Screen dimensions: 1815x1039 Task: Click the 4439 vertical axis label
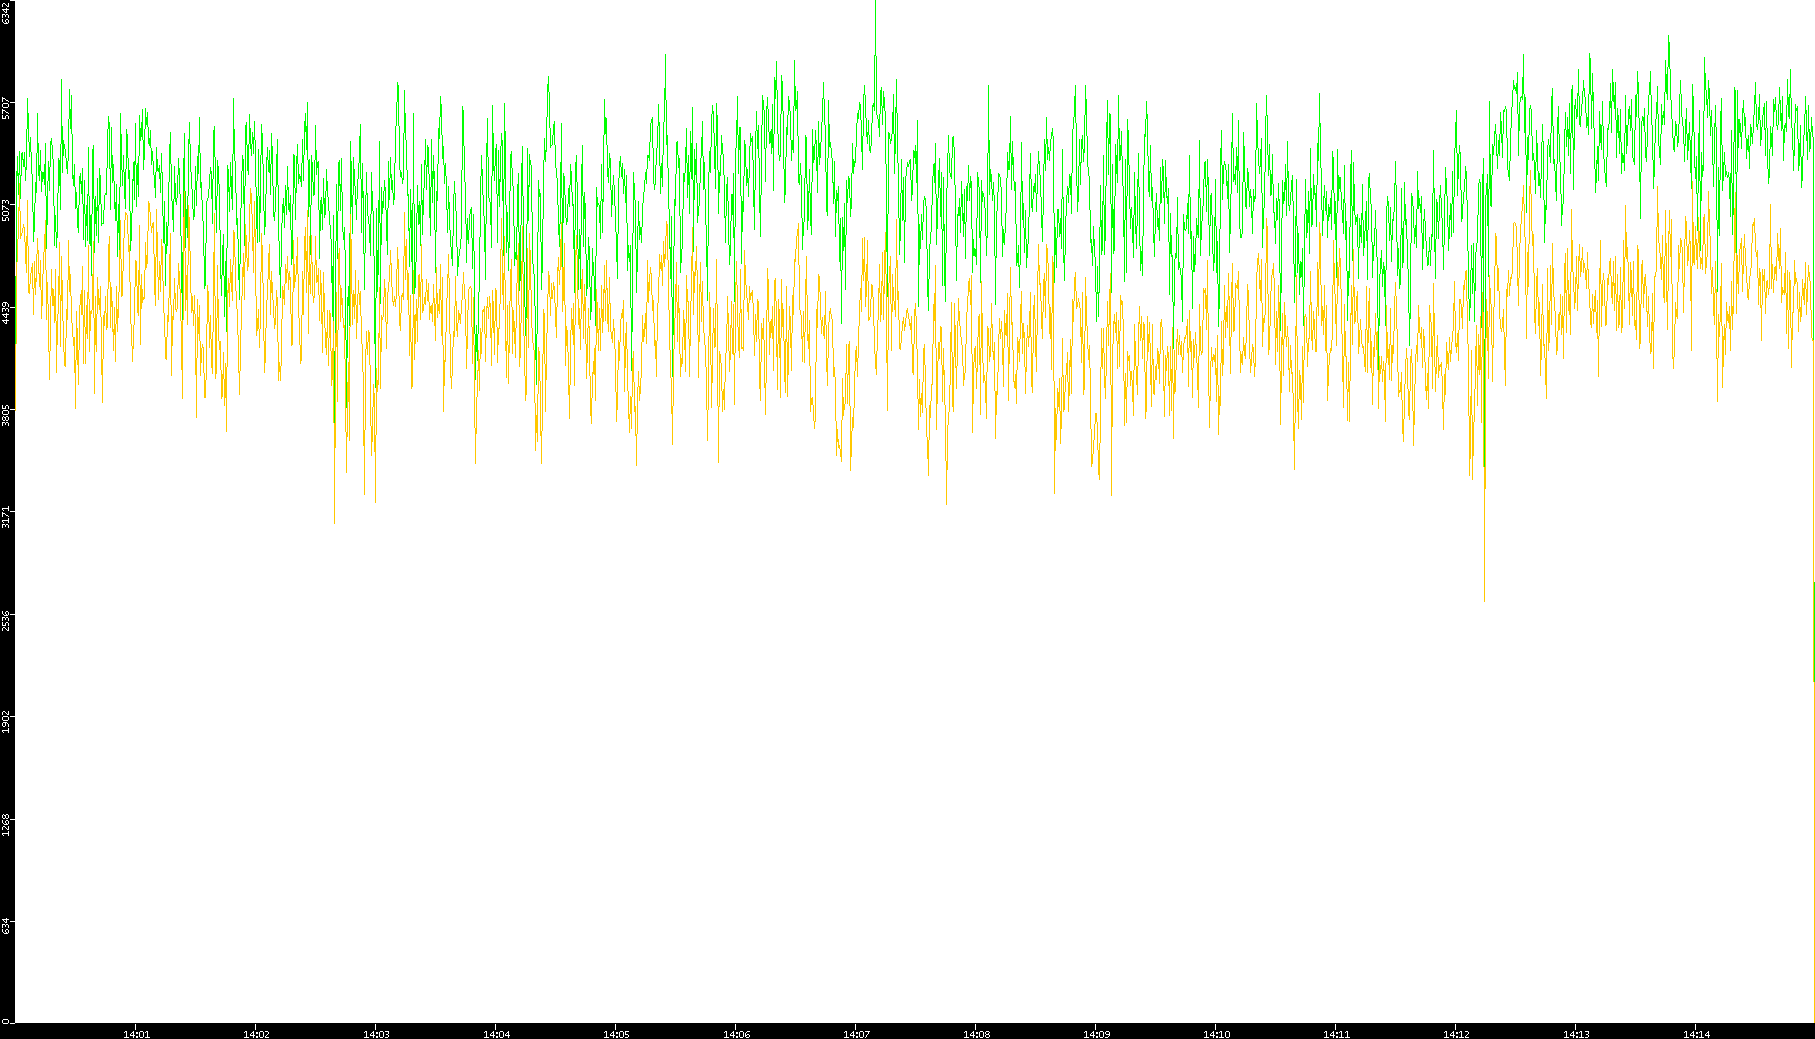(x=7, y=312)
